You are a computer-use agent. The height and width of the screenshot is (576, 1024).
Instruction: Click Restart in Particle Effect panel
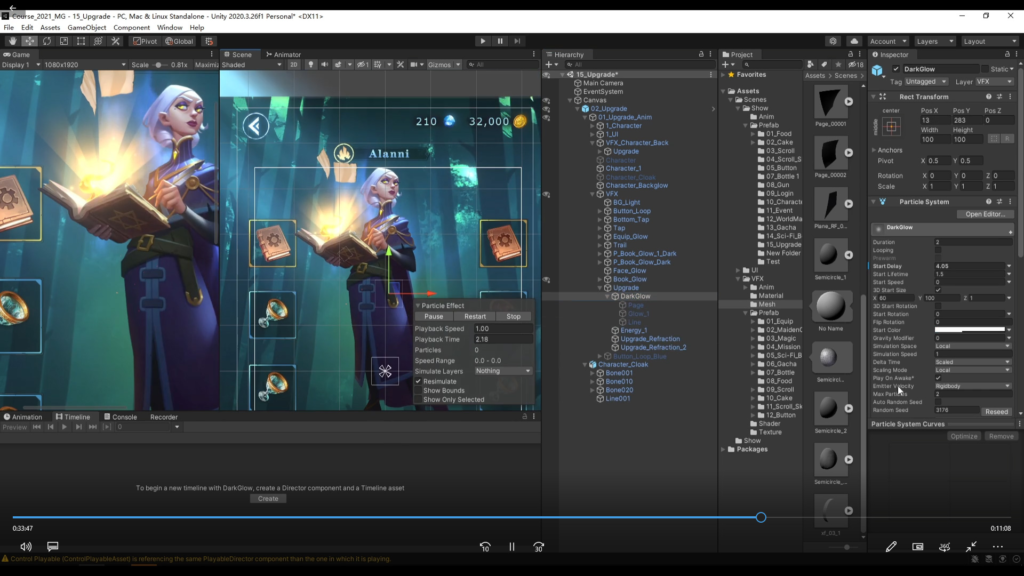(474, 316)
